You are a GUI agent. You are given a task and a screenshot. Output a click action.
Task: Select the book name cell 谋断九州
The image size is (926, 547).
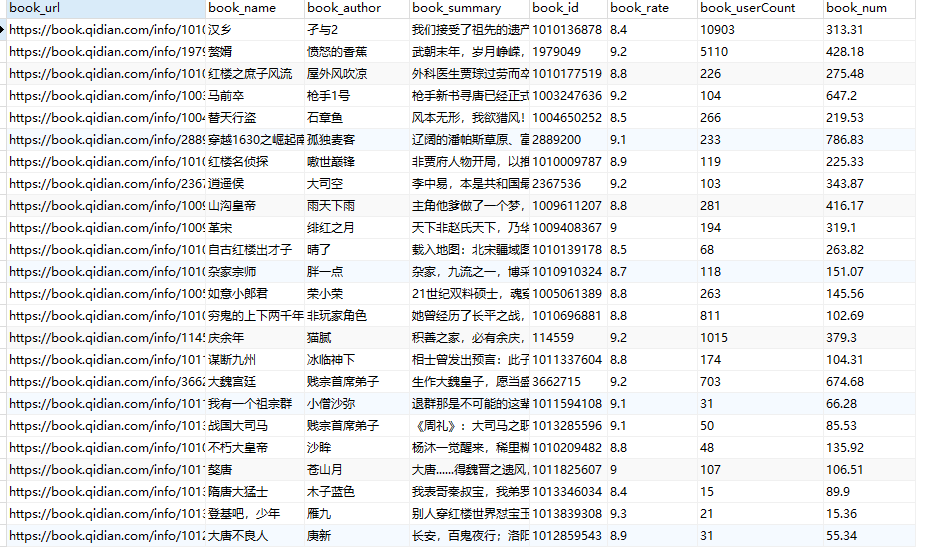[255, 360]
